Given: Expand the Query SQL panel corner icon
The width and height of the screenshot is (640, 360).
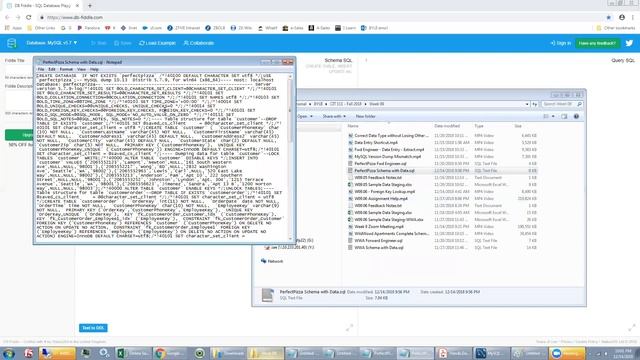Looking at the screenshot, I should coord(632,327).
